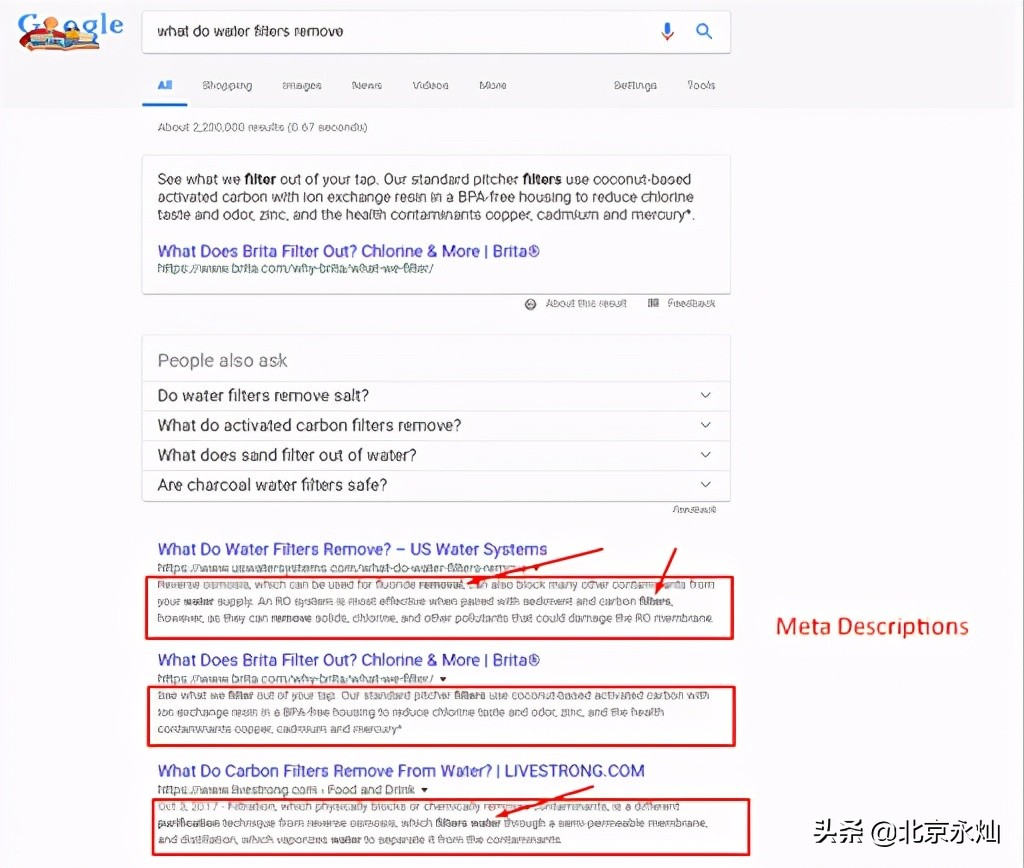The height and width of the screenshot is (868, 1024).
Task: Expand "What does sand filter out of water?"
Action: [x=705, y=455]
